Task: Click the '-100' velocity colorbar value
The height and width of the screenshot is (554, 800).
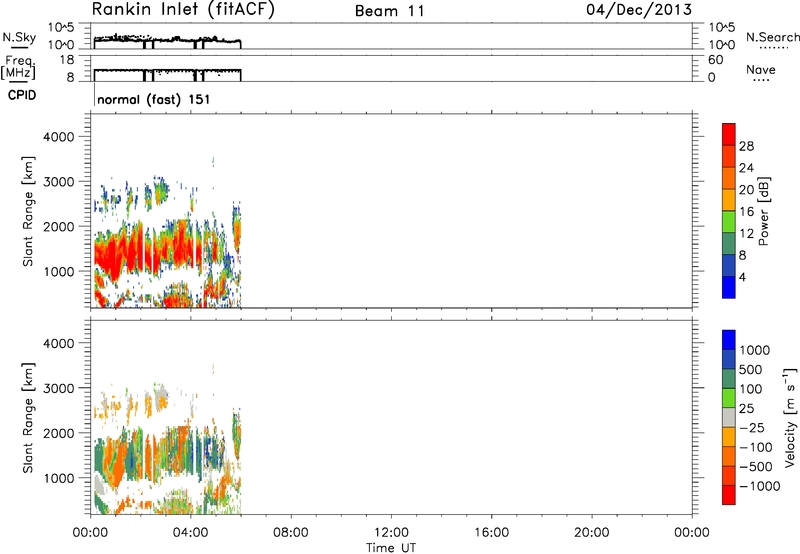Action: pyautogui.click(x=756, y=447)
